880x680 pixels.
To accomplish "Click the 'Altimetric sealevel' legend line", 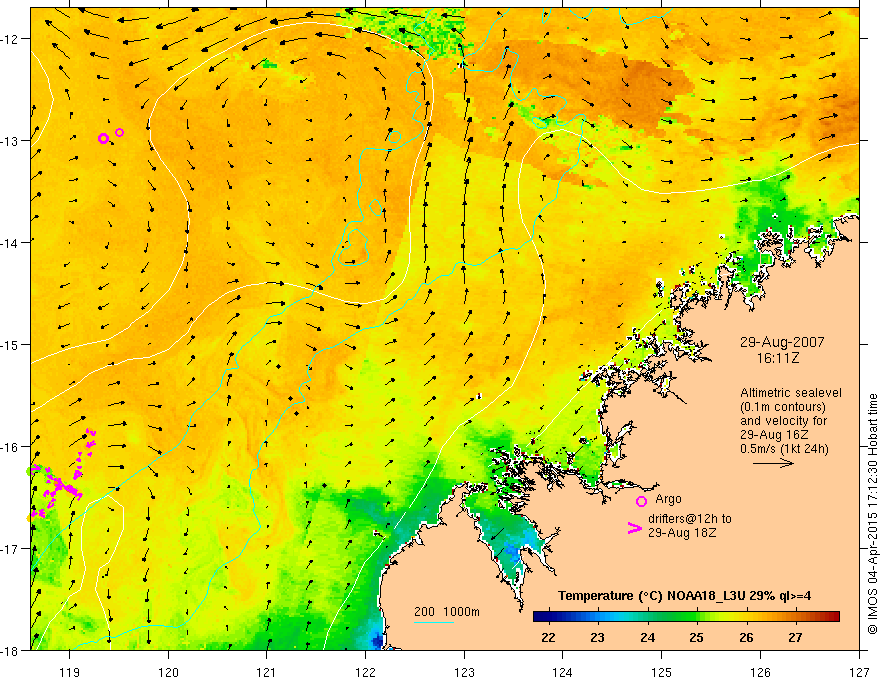I will pyautogui.click(x=790, y=393).
